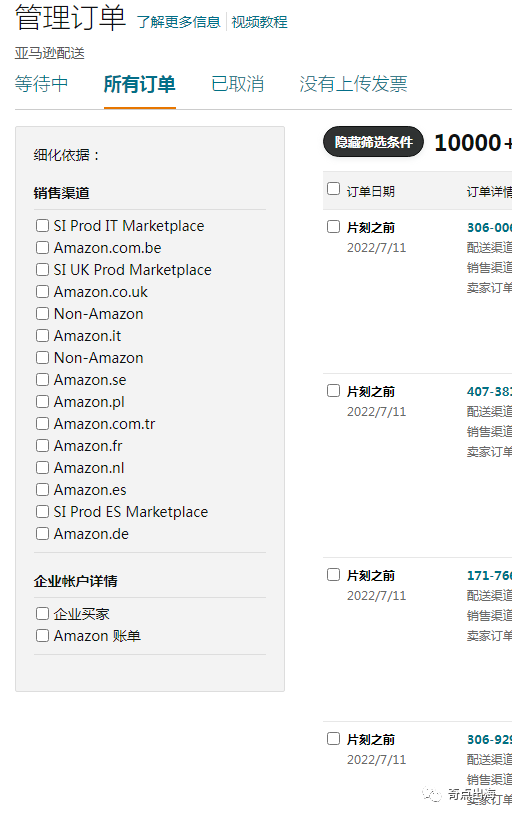Select the order starting with 407-38
512x817 pixels.
pyautogui.click(x=333, y=391)
